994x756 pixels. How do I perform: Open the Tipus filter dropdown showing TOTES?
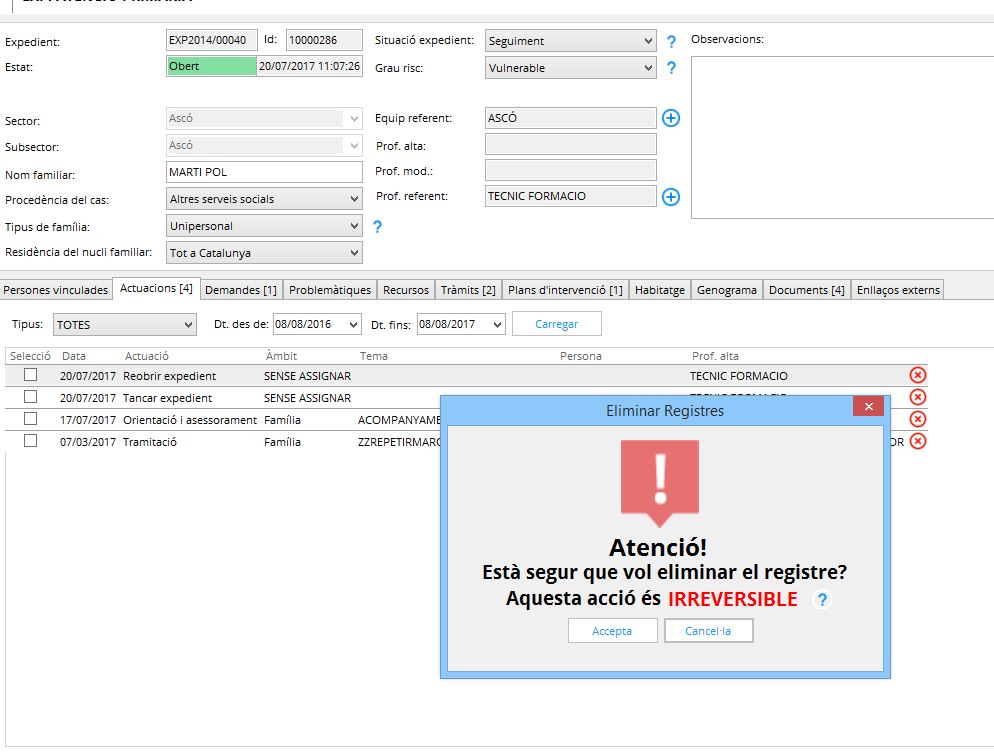pyautogui.click(x=125, y=325)
